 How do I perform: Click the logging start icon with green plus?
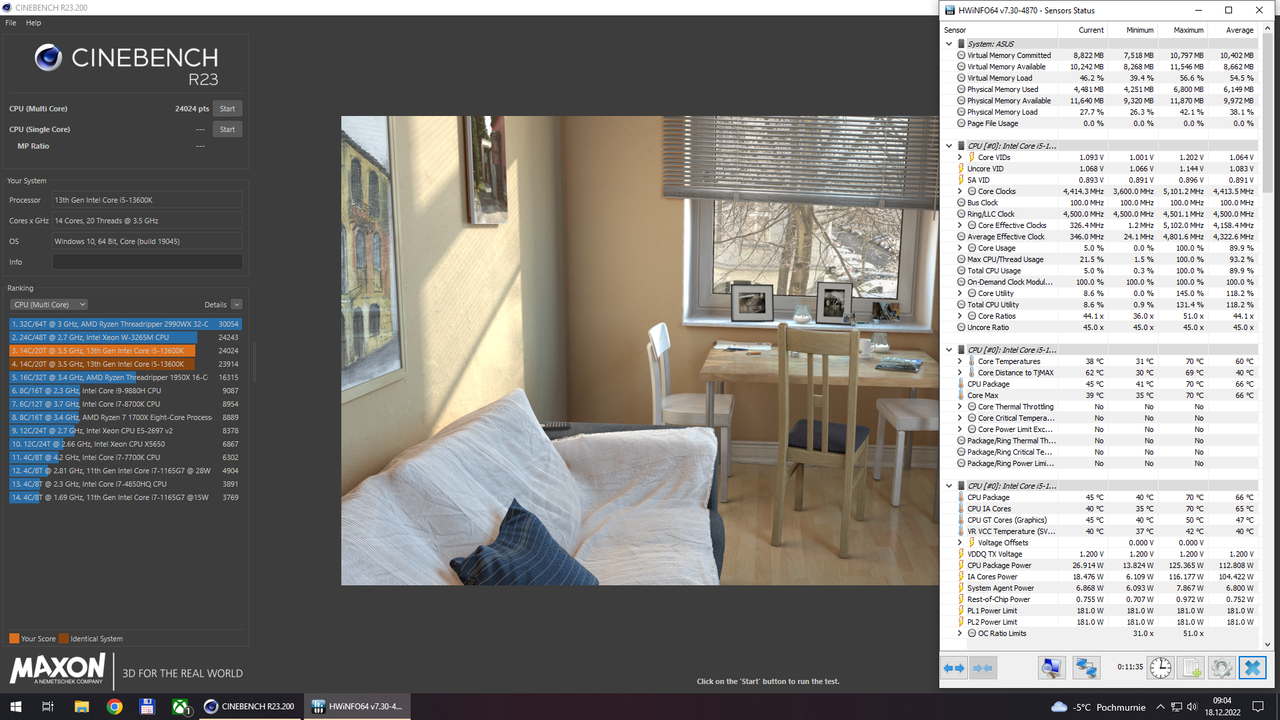pos(1190,667)
